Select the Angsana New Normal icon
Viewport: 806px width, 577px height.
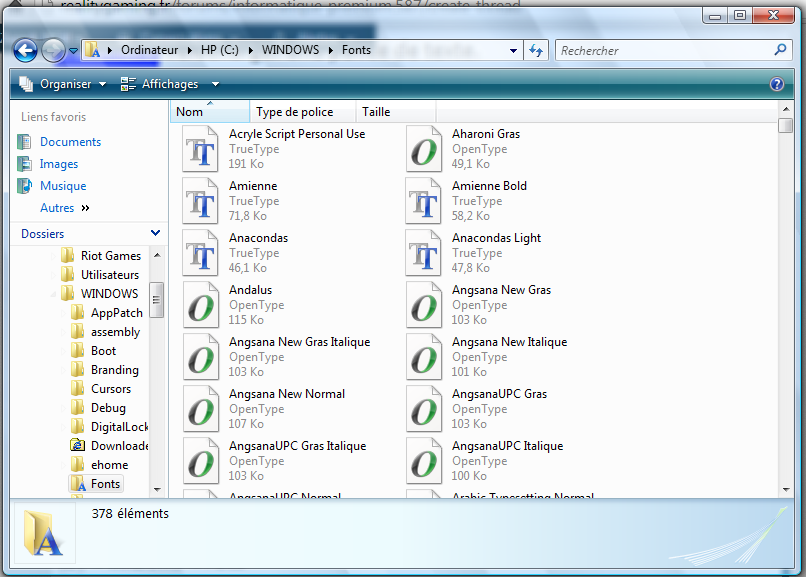201,409
